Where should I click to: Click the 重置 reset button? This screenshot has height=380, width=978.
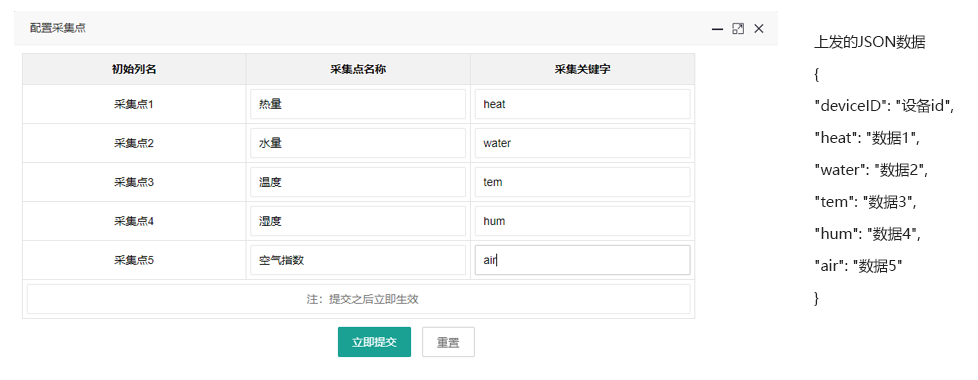pyautogui.click(x=448, y=342)
